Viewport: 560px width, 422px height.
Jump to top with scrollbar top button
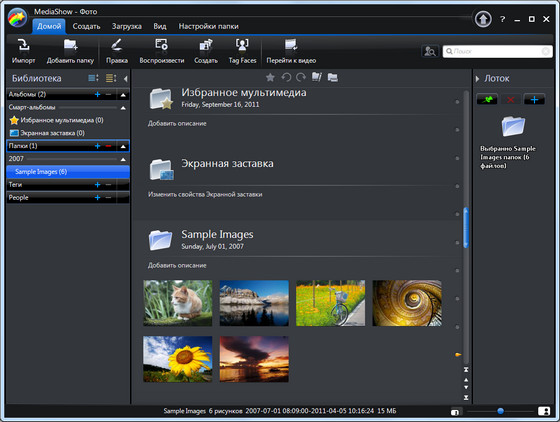tap(466, 370)
